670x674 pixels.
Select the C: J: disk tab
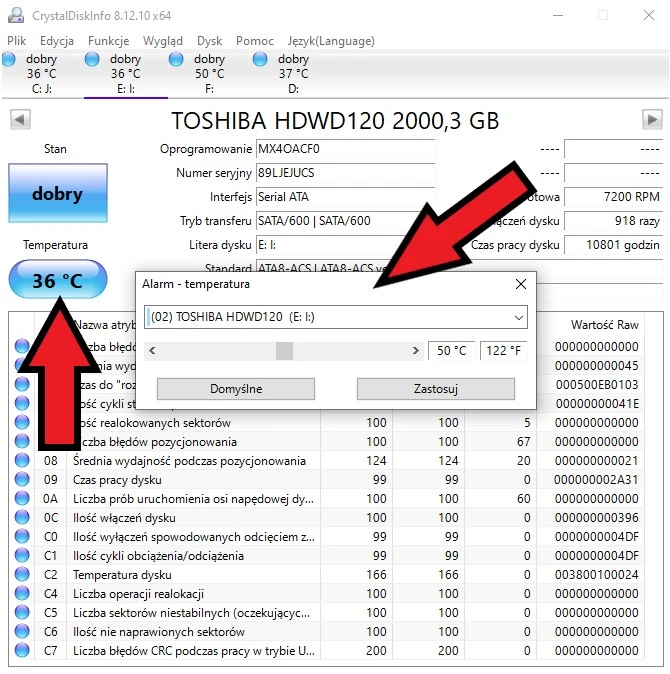point(42,74)
